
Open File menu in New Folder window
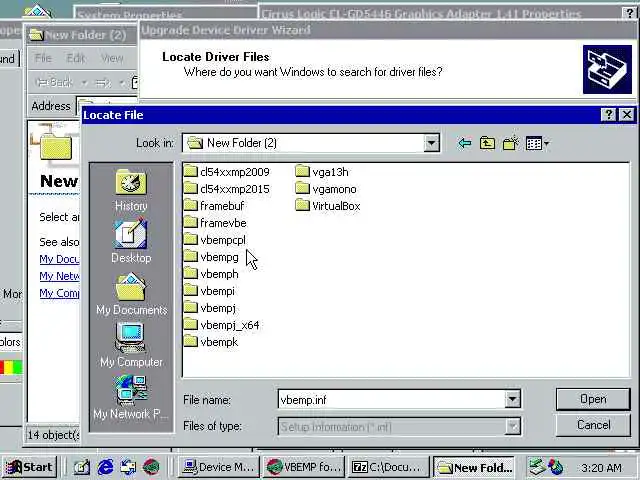(43, 58)
